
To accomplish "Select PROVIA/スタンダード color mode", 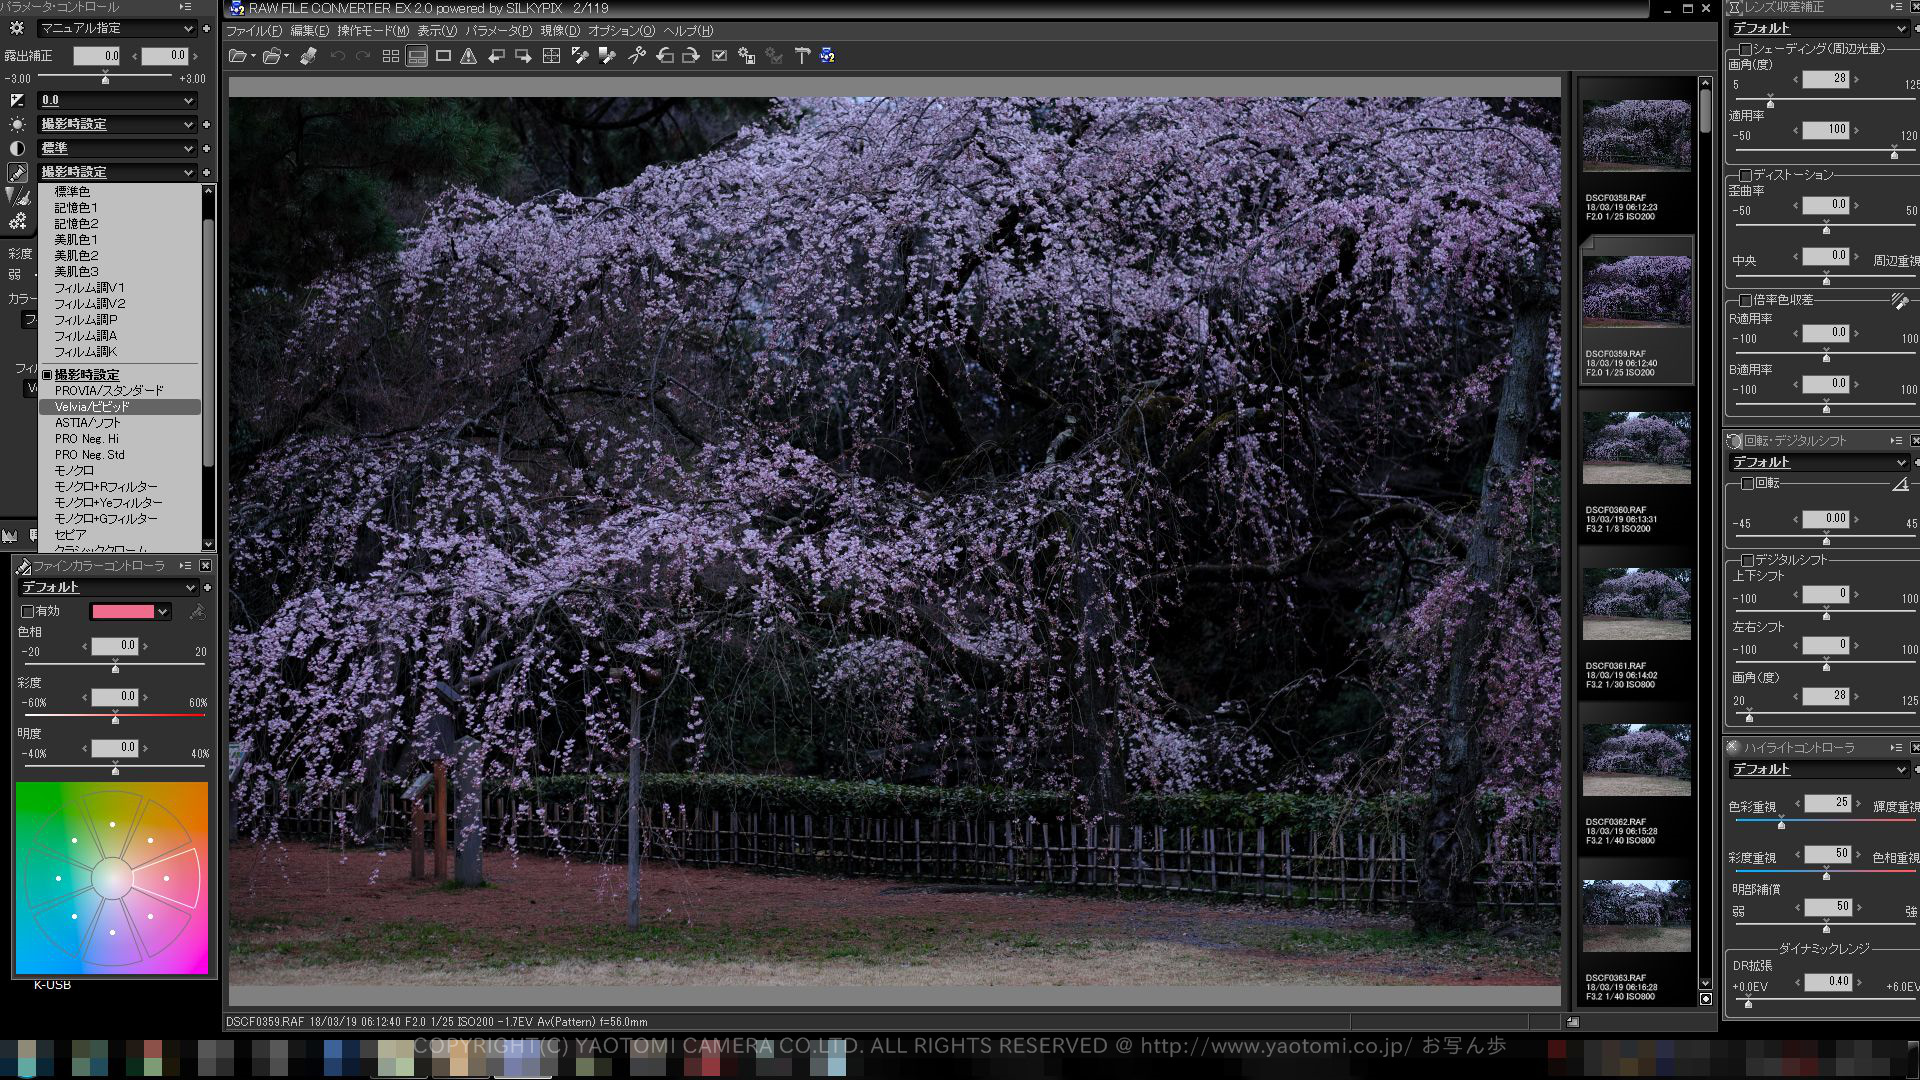I will tap(120, 391).
